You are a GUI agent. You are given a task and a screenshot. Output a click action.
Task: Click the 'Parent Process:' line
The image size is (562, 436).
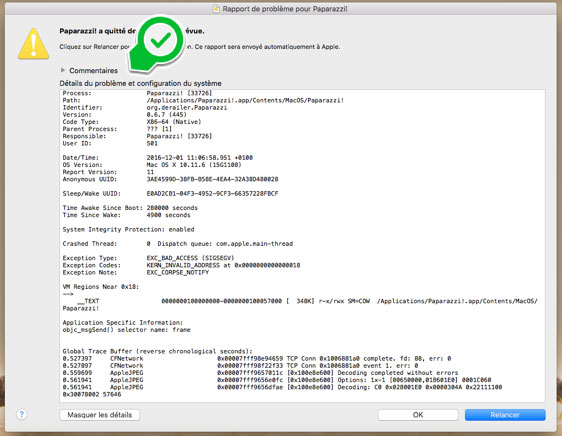point(117,129)
